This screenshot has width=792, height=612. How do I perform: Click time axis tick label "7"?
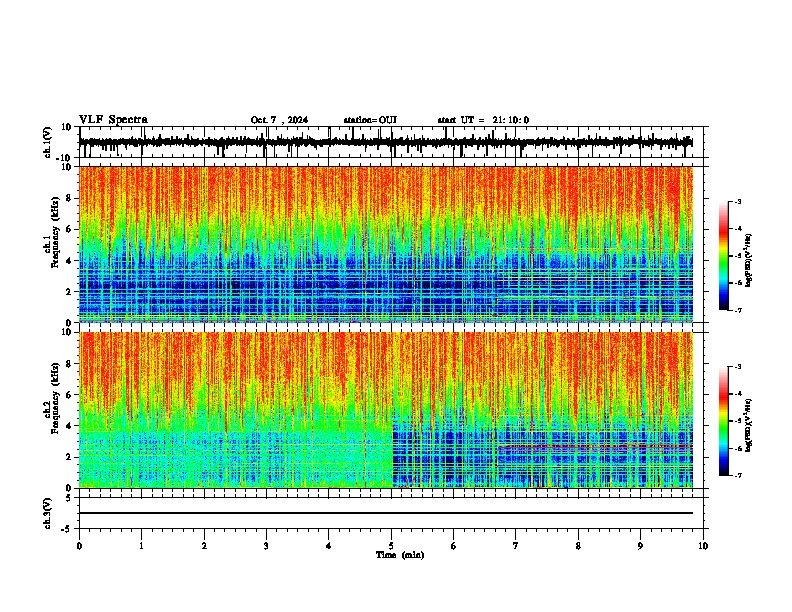(x=516, y=546)
